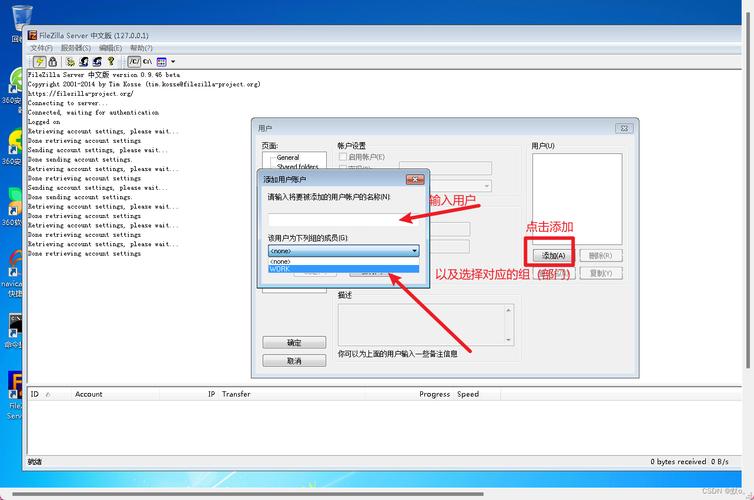Choose WORK from the group dropdown list
Viewport: 754px width, 500px height.
343,269
